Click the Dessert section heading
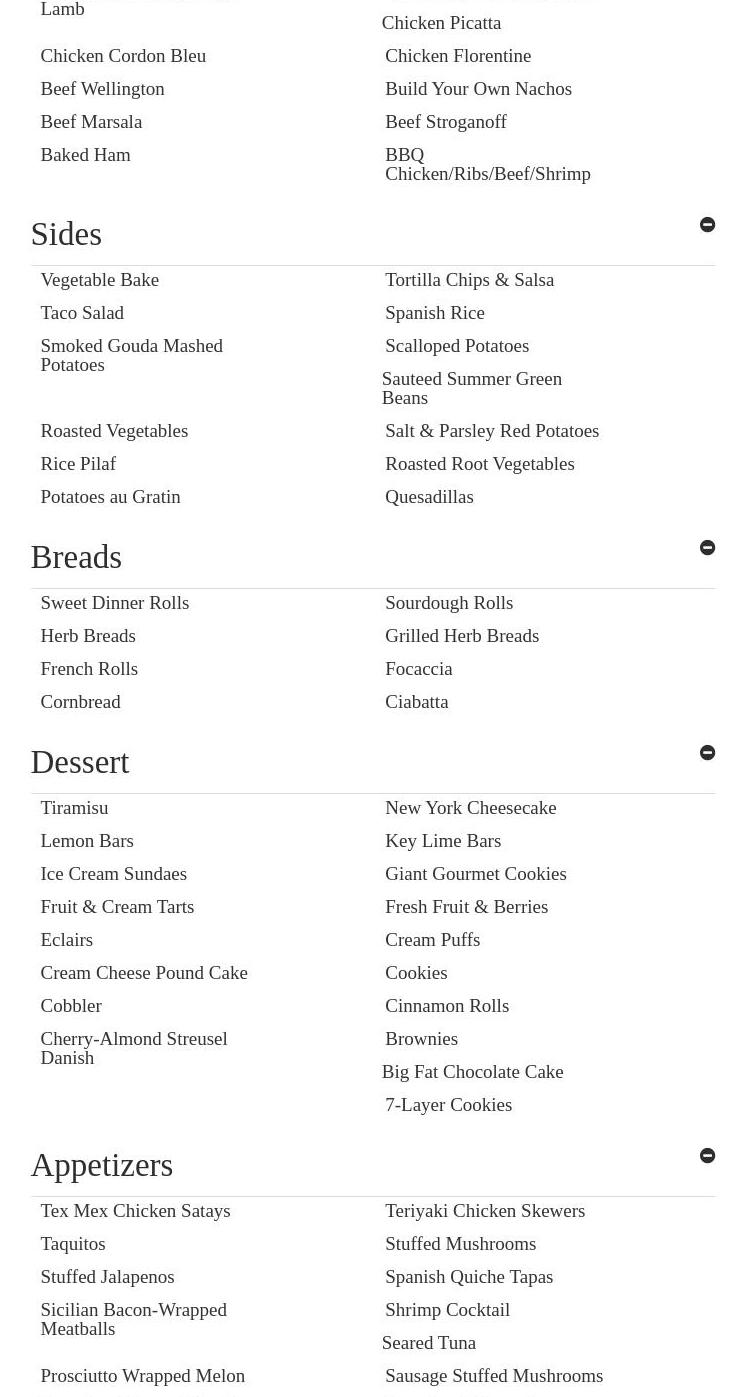 click(80, 763)
